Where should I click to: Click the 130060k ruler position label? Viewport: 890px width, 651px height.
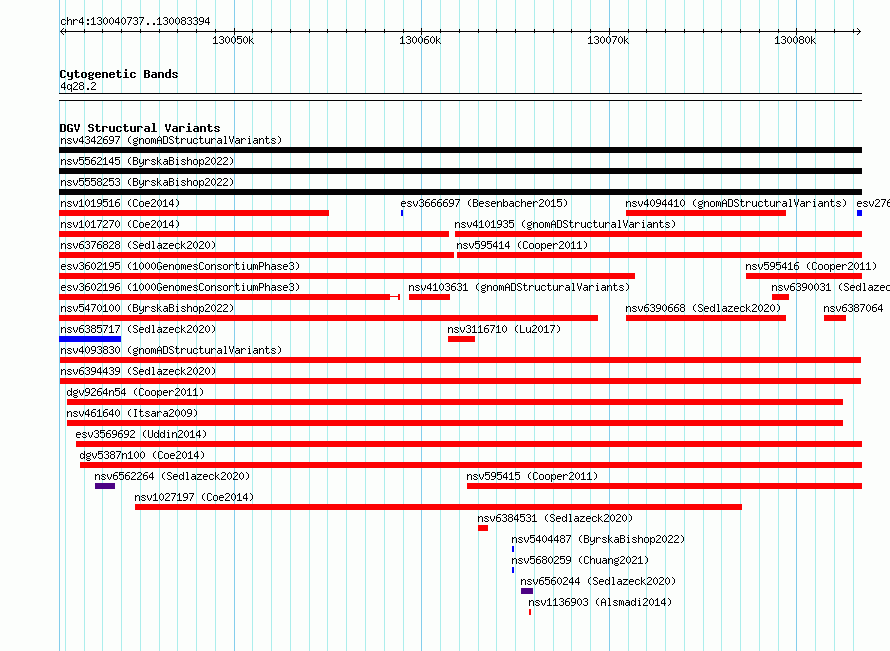point(420,40)
